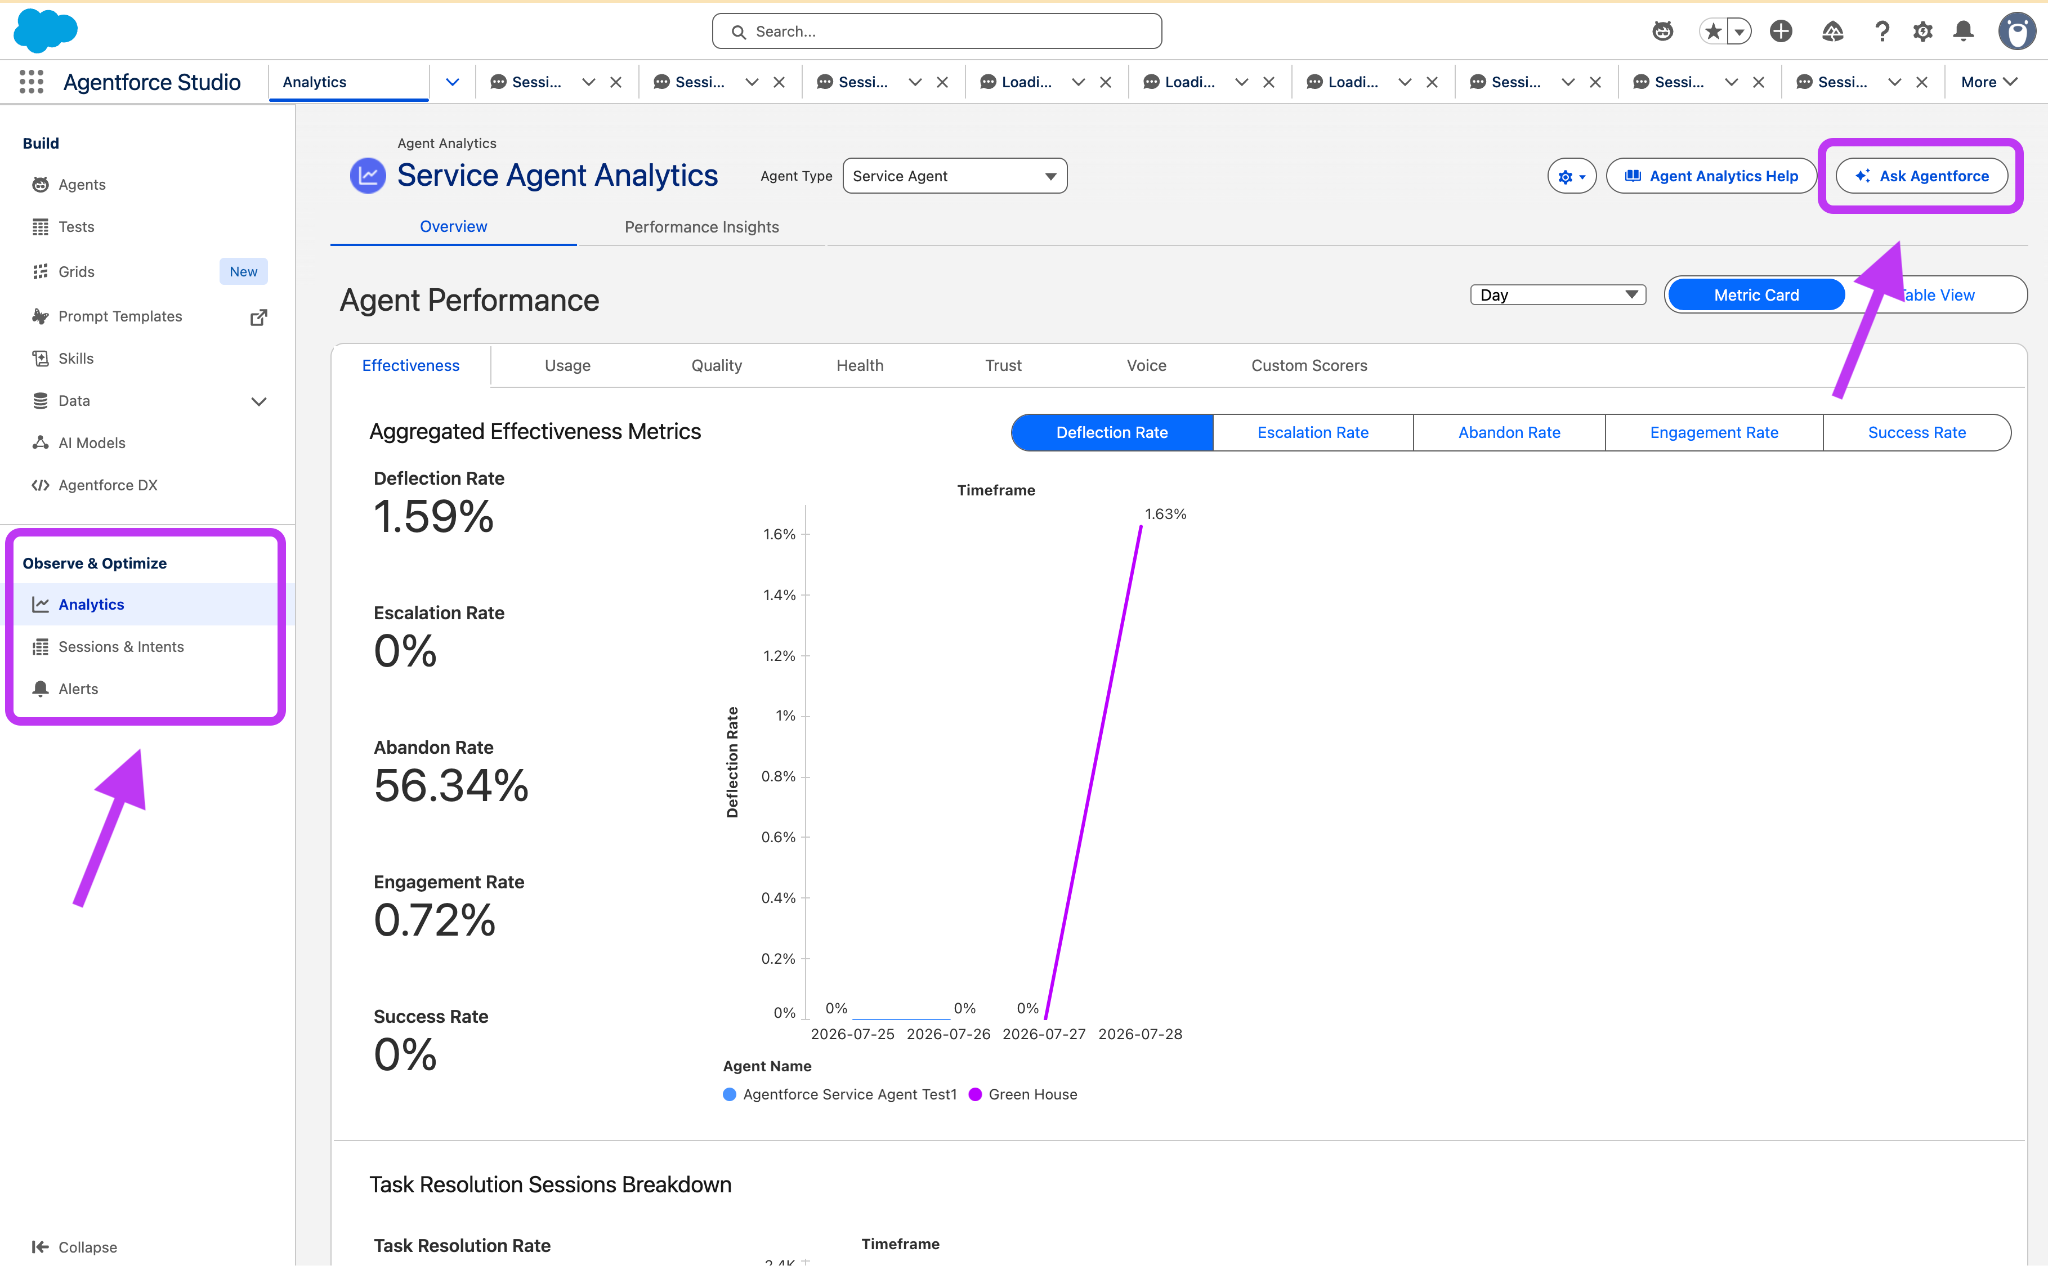Select Analytics under Observe & Optimize

pyautogui.click(x=91, y=605)
